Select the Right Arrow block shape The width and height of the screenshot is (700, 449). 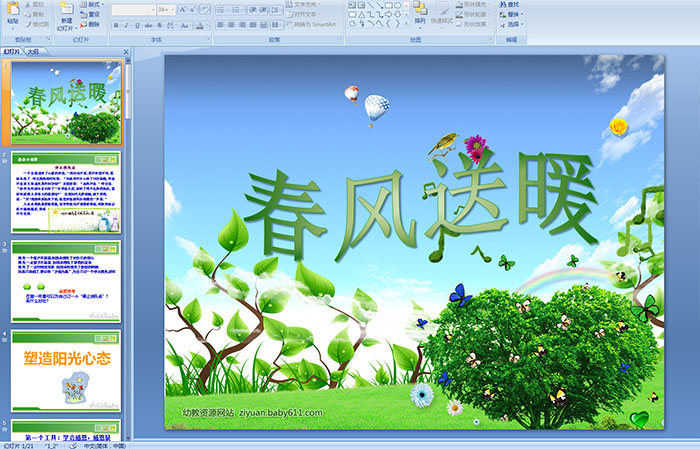click(388, 15)
